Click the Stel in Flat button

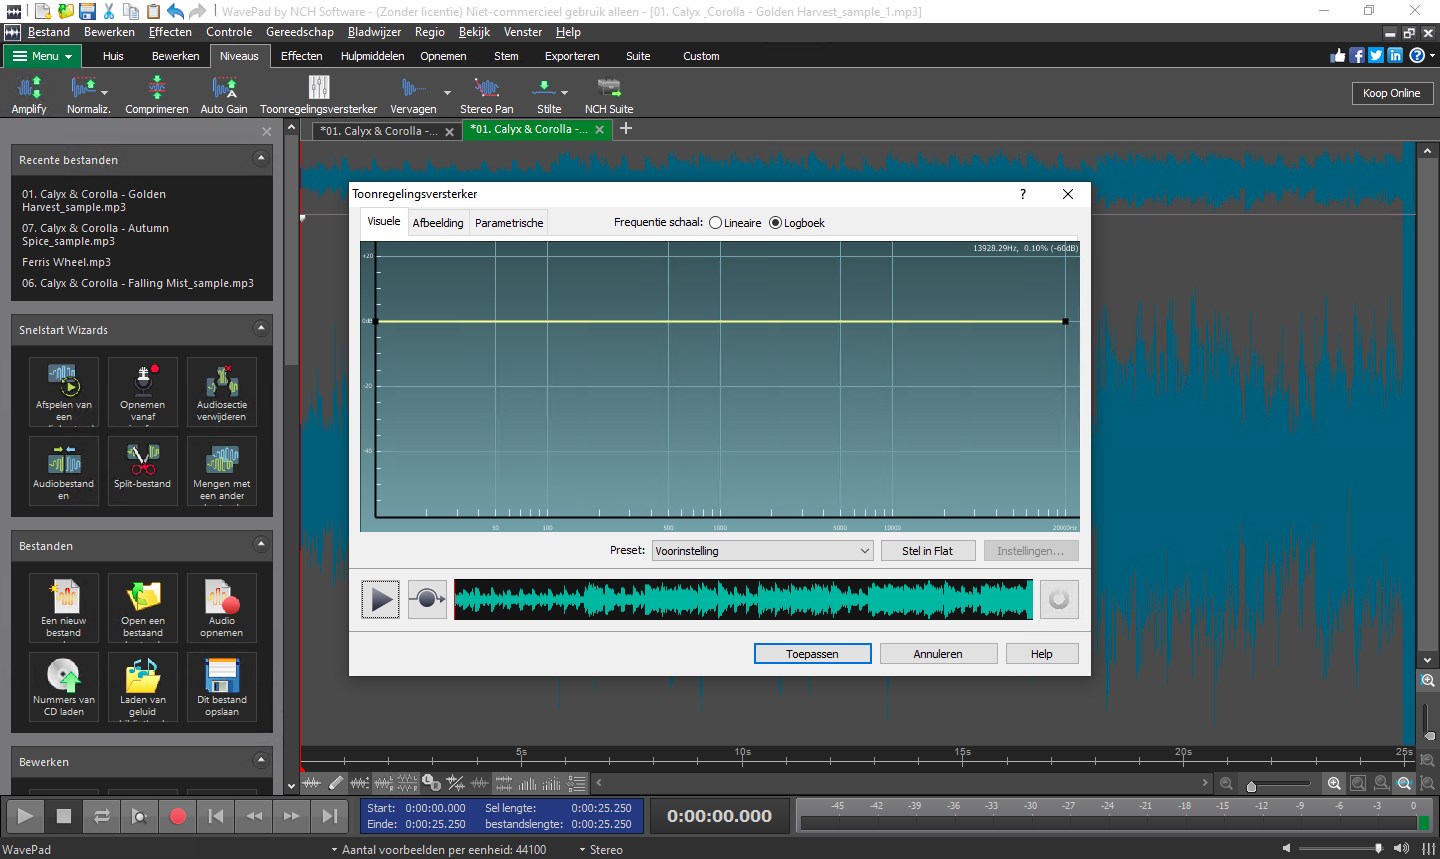click(927, 551)
